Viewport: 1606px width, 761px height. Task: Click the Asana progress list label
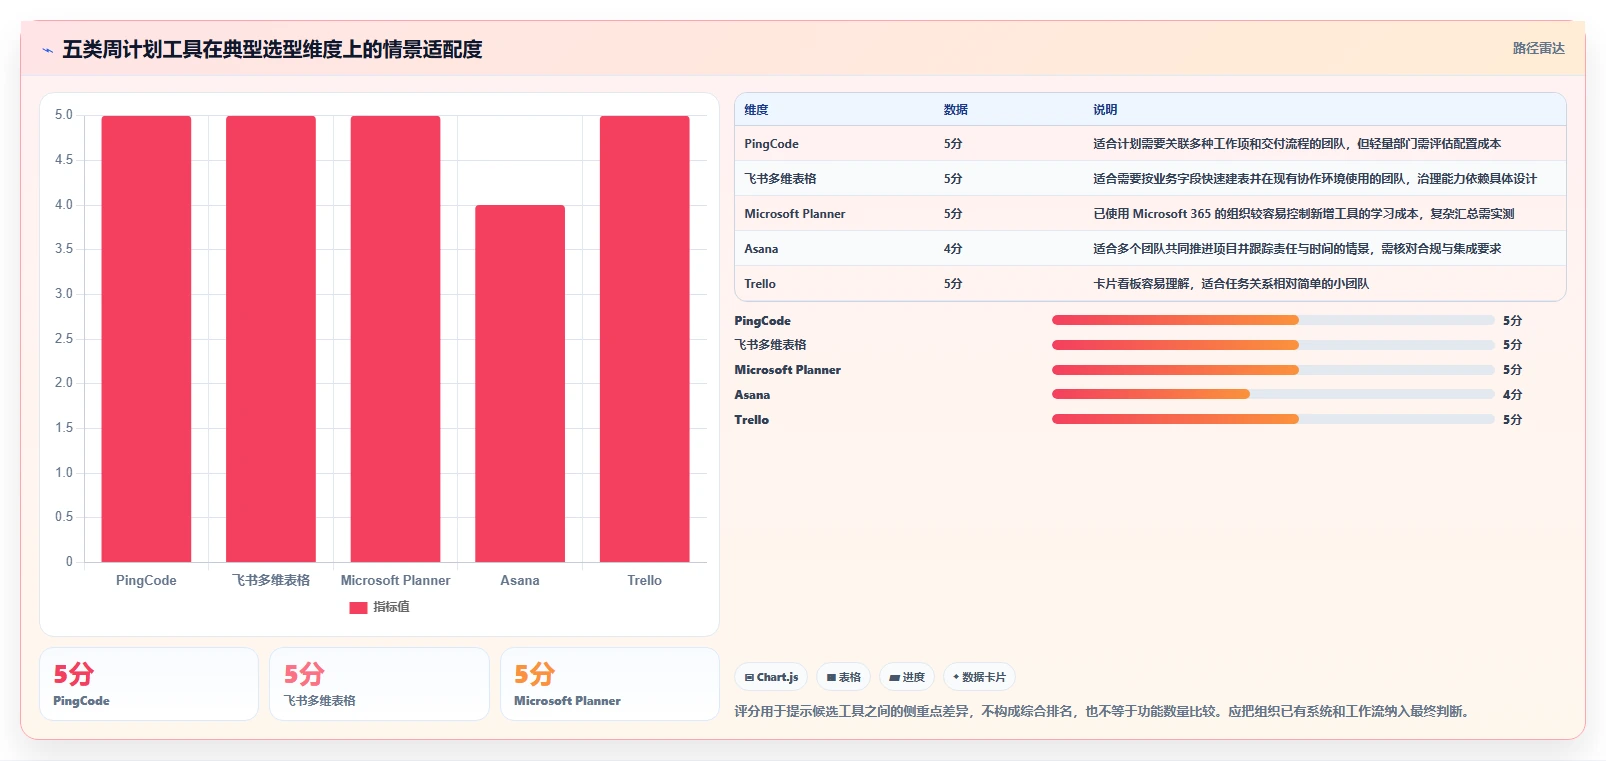click(752, 395)
